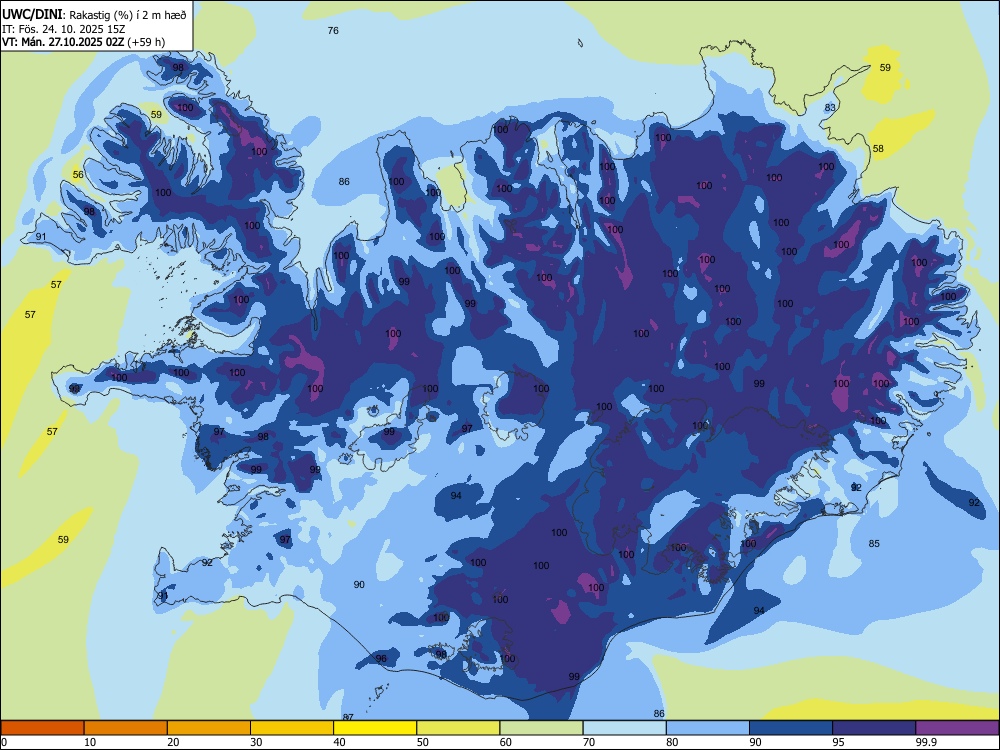Viewport: 1000px width, 750px height.
Task: Click the legend tick label "95"
Action: [x=839, y=742]
